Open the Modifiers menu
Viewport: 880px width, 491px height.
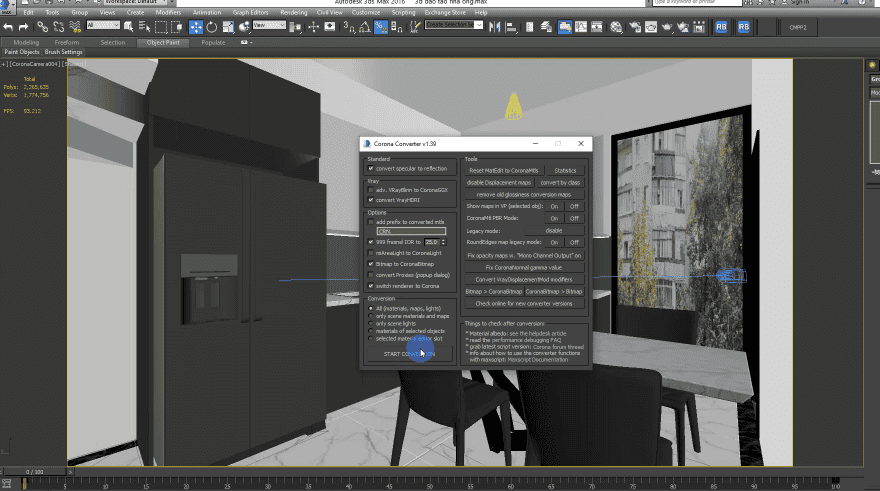[168, 12]
